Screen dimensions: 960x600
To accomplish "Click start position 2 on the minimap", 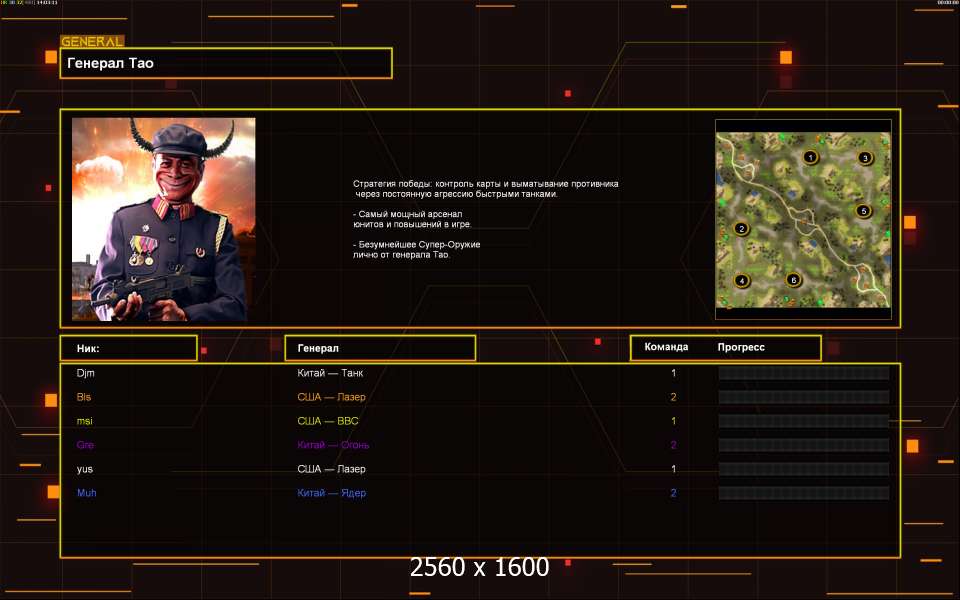I will 741,228.
